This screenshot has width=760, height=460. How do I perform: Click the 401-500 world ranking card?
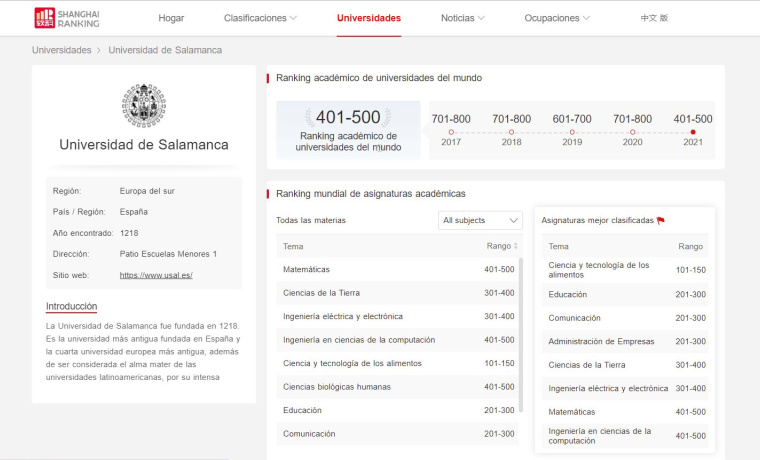pyautogui.click(x=348, y=129)
